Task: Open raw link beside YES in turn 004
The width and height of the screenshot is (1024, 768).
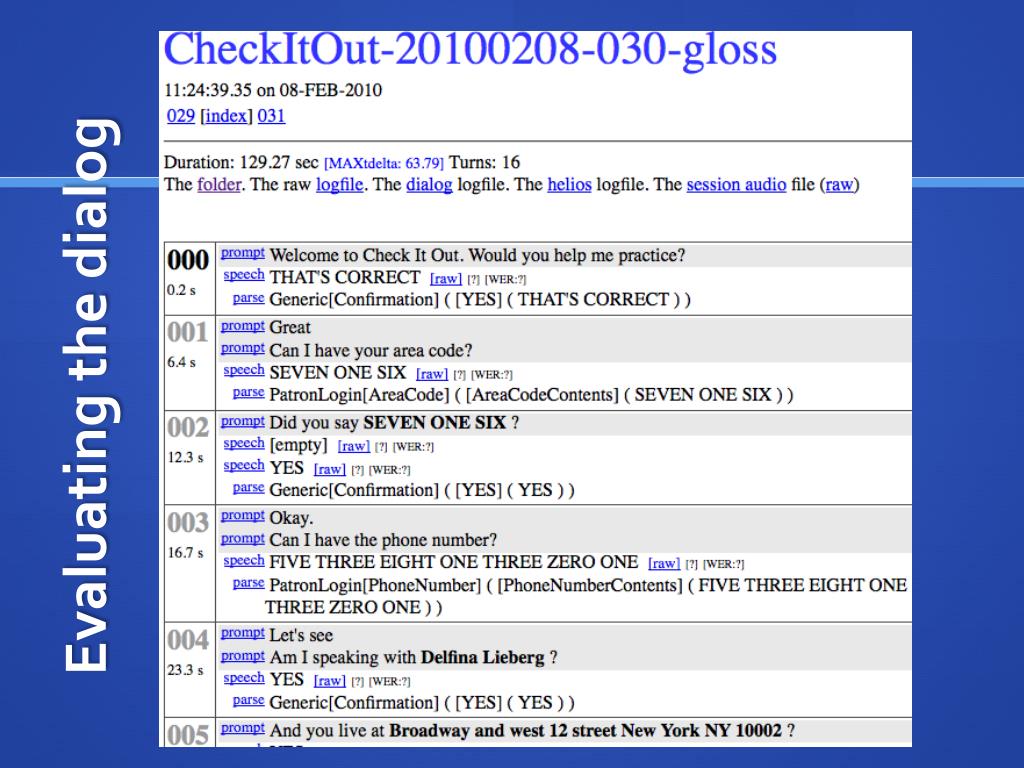Action: pos(329,681)
